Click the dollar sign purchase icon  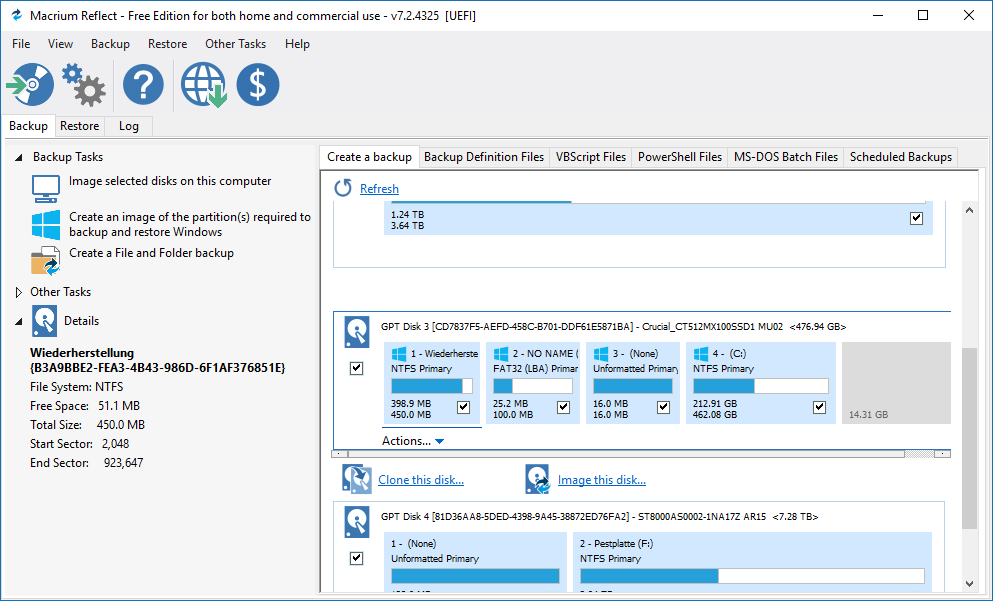pyautogui.click(x=258, y=84)
